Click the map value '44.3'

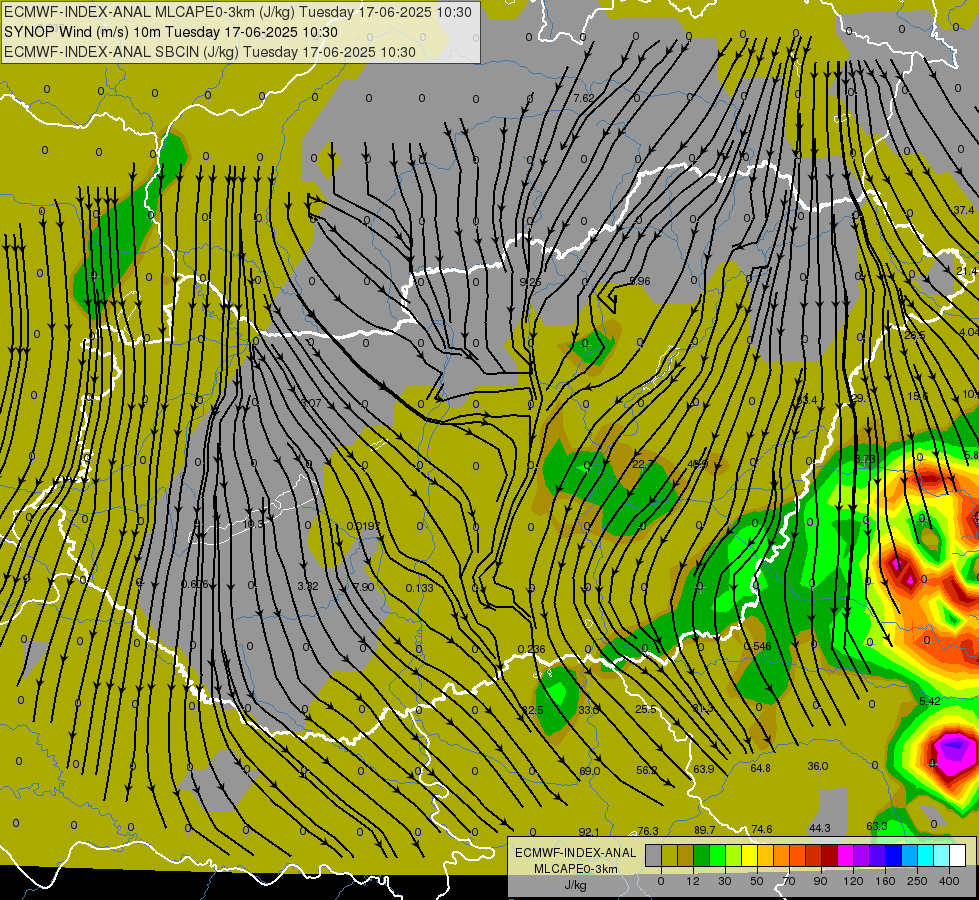pos(819,828)
